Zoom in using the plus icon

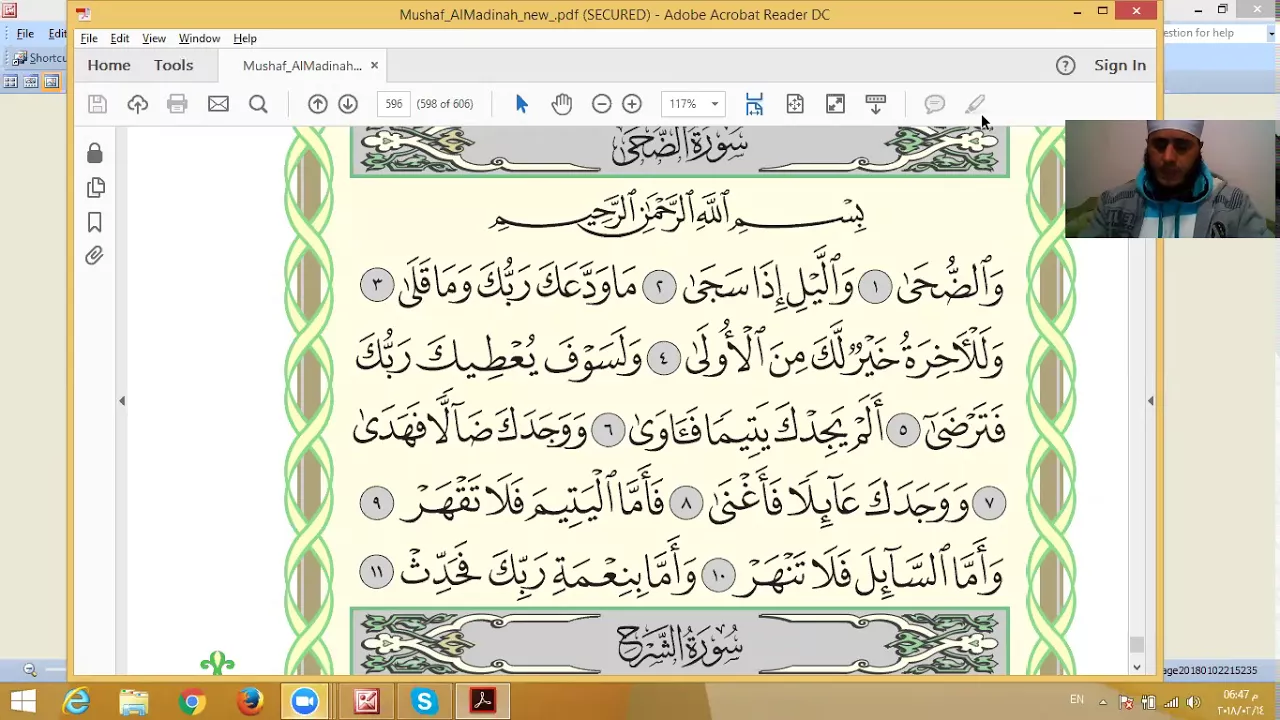pyautogui.click(x=632, y=104)
